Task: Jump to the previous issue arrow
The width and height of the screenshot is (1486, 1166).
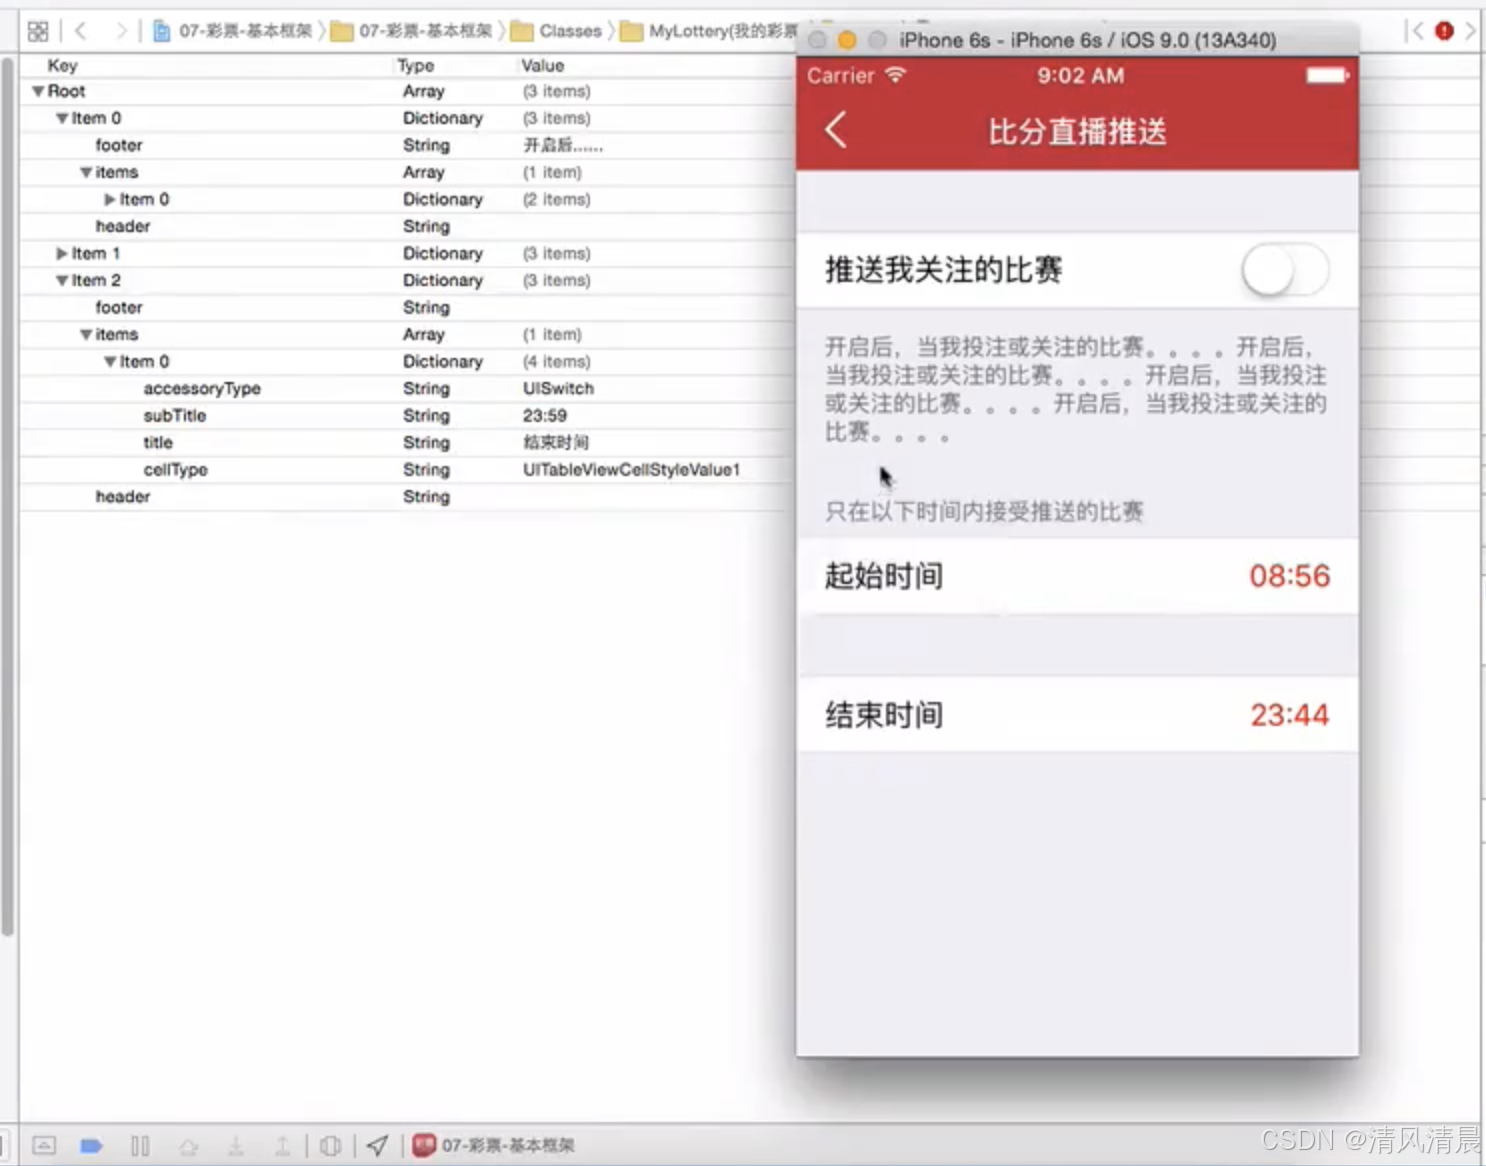Action: pos(1416,31)
